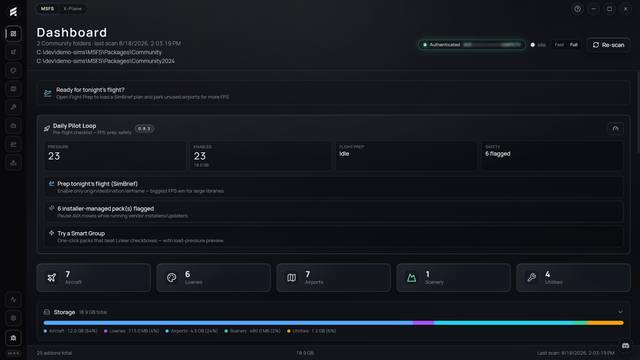Click the Try a Smart Group sparkle icon
This screenshot has width=640, height=360.
[x=51, y=233]
